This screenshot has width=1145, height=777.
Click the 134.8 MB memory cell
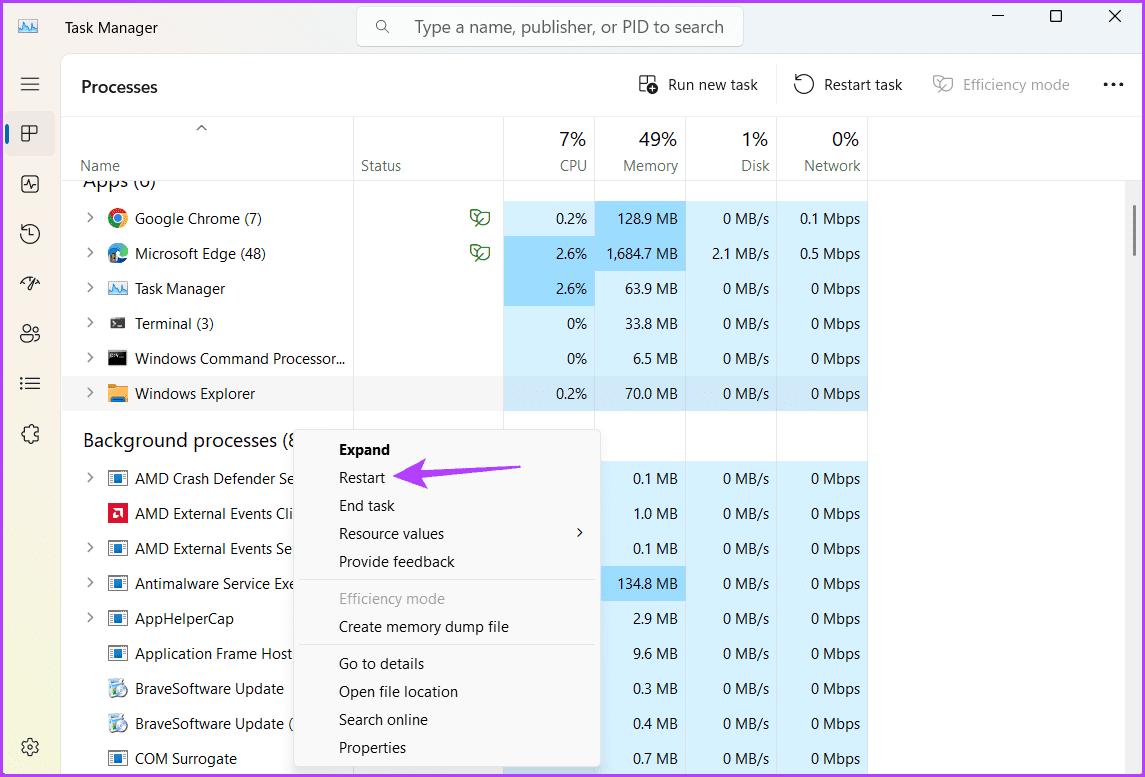(643, 583)
